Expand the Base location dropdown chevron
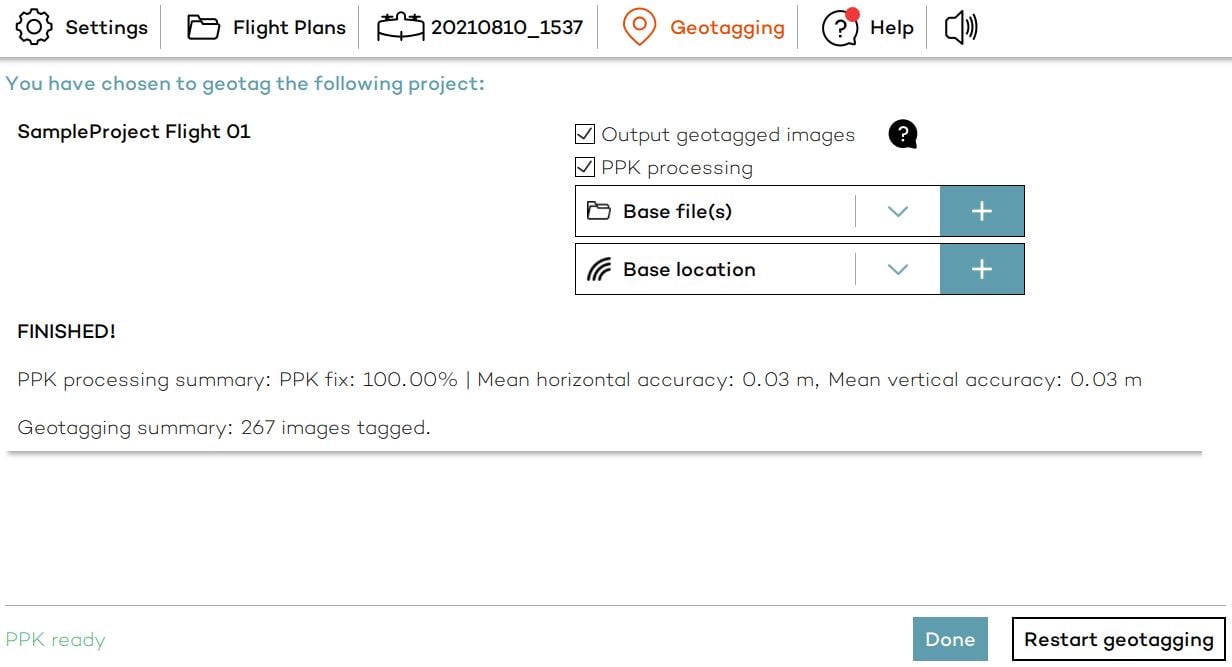This screenshot has width=1232, height=667. (897, 270)
